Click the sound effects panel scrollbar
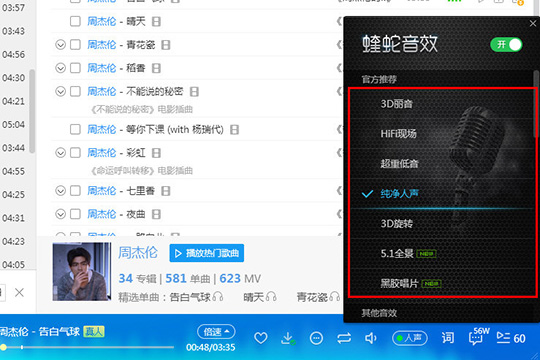The image size is (540, 360). pyautogui.click(x=536, y=104)
